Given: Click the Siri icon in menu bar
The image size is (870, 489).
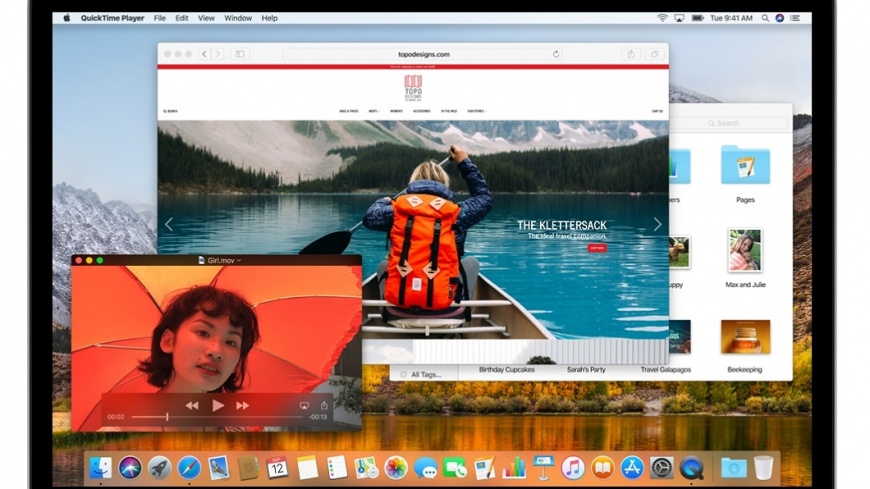Looking at the screenshot, I should pos(780,18).
